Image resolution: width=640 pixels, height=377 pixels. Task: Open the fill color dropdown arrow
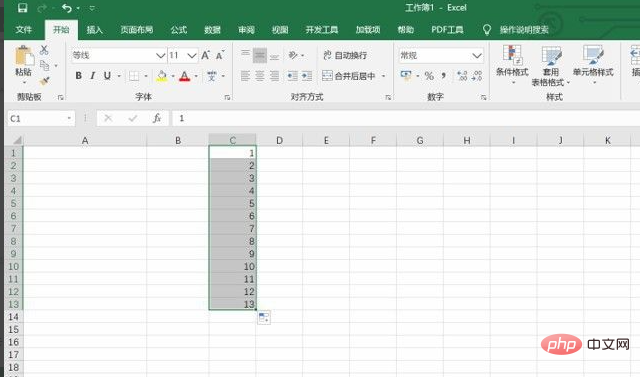(173, 76)
